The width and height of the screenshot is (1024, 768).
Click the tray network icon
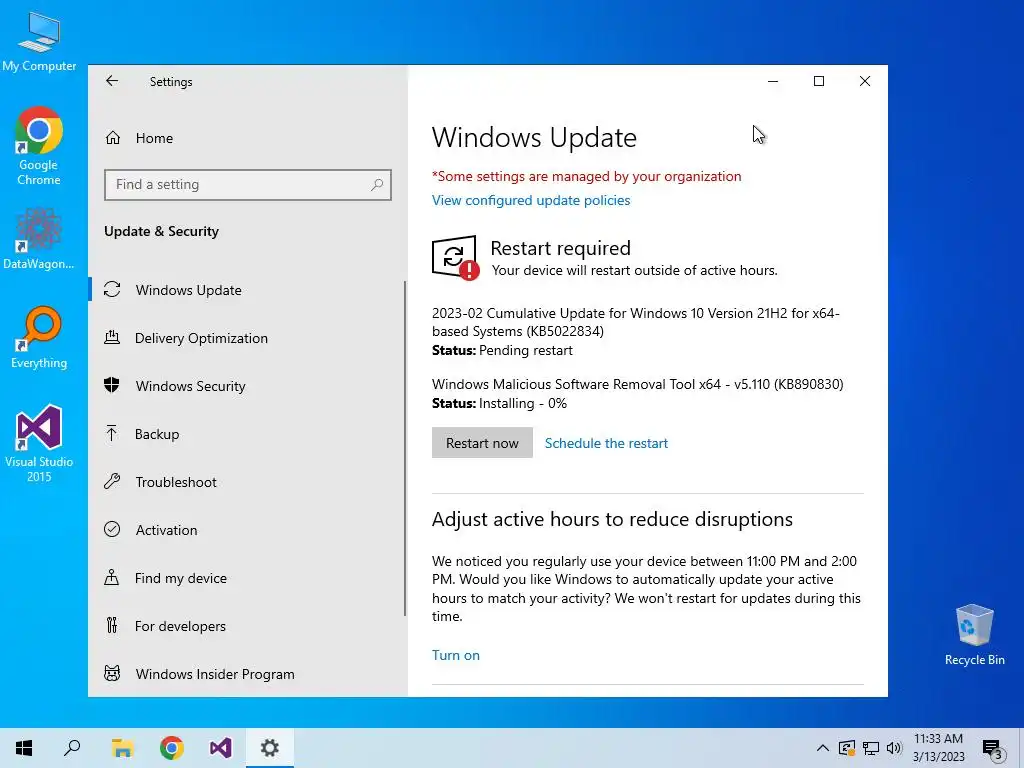(x=871, y=748)
